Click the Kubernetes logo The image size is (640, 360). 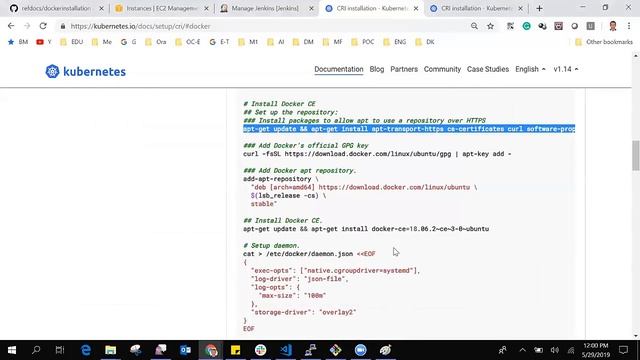pyautogui.click(x=86, y=71)
